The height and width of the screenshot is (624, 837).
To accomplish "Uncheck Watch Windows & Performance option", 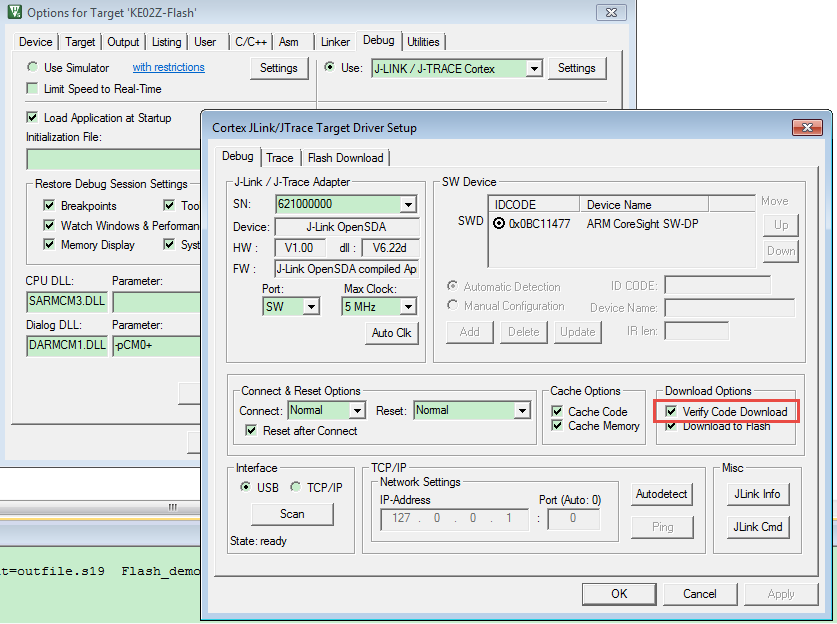I will (49, 225).
